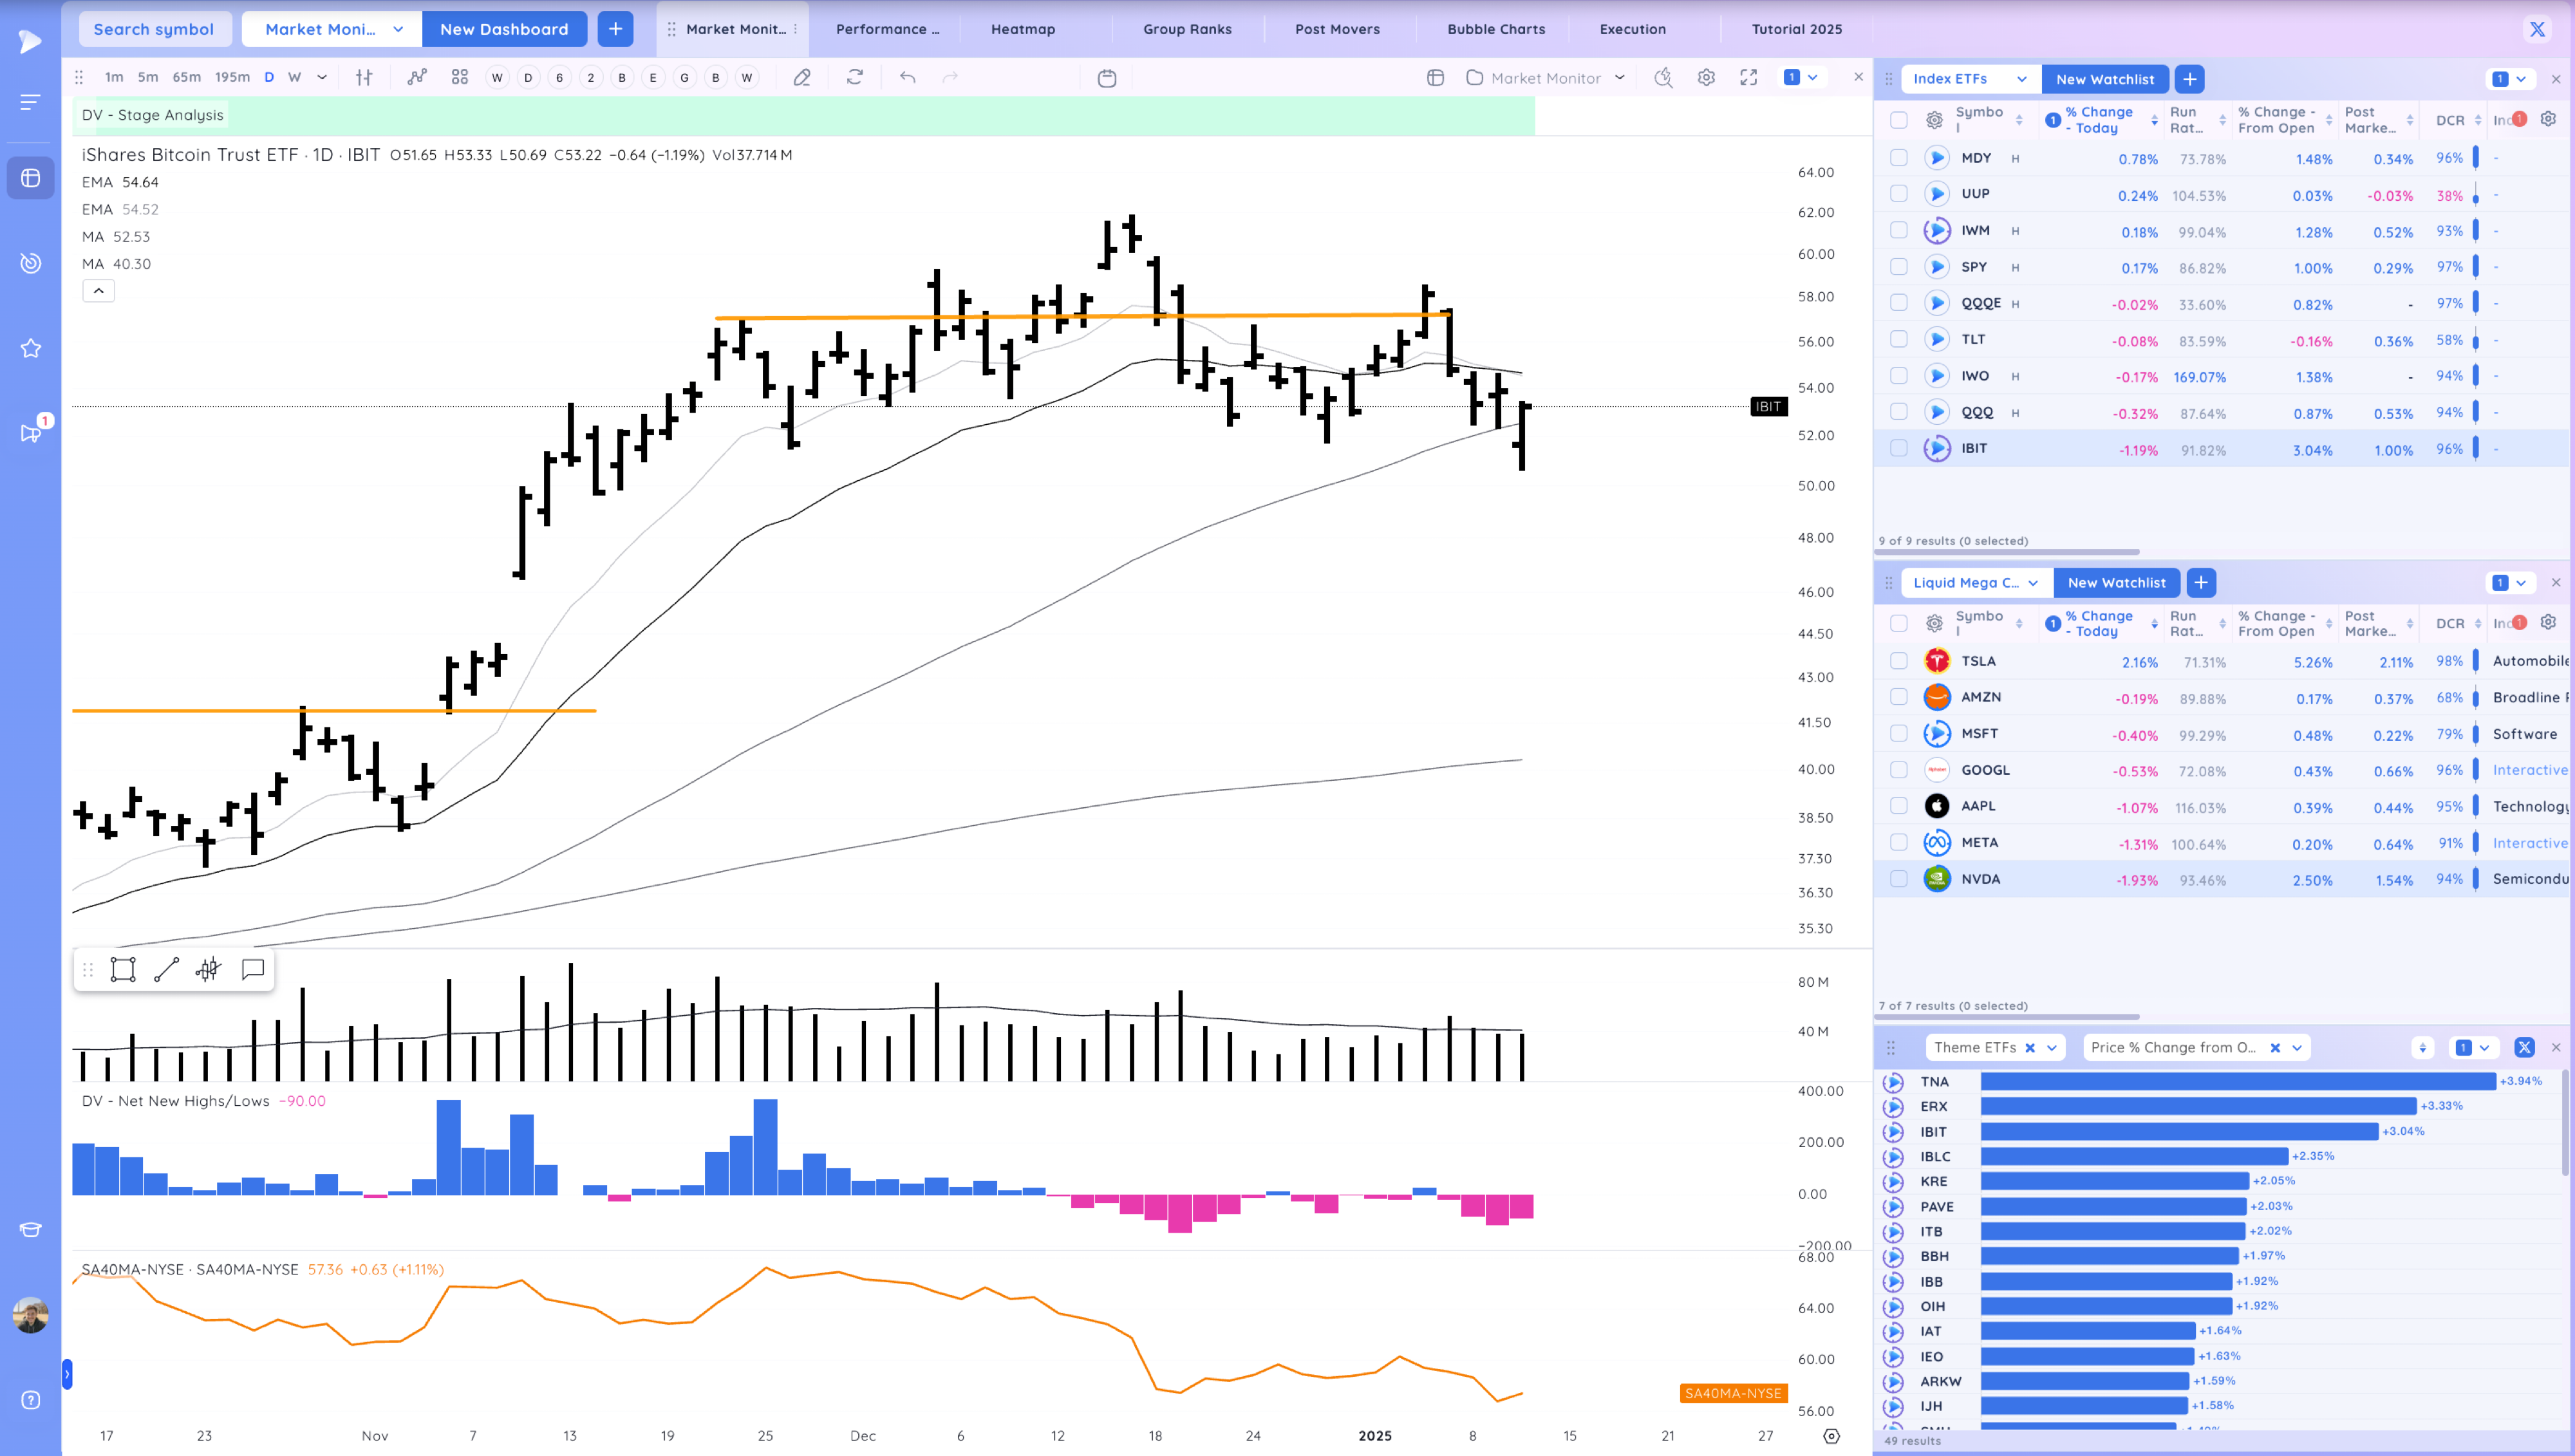Click New Watchlist in Index ETFs panel

point(2105,79)
